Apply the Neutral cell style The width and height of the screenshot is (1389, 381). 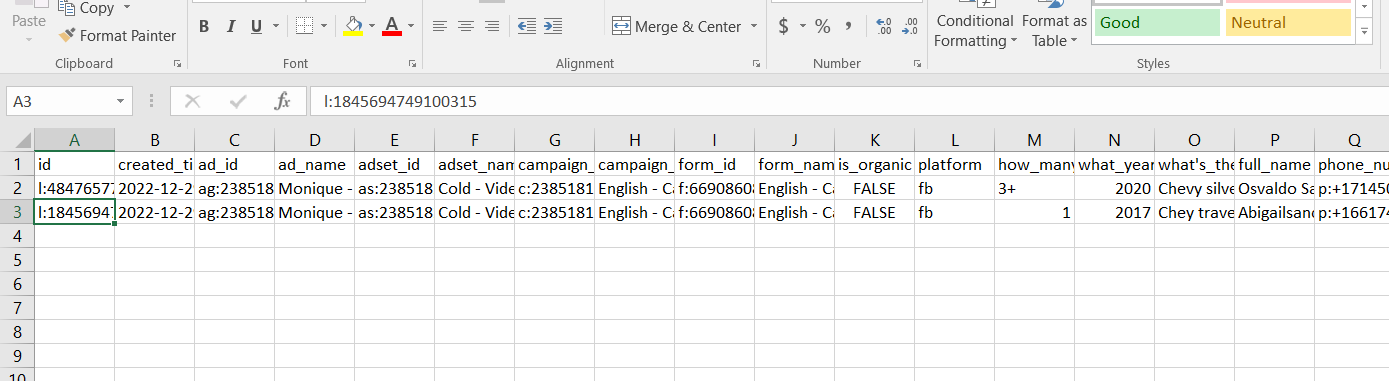coord(1288,23)
